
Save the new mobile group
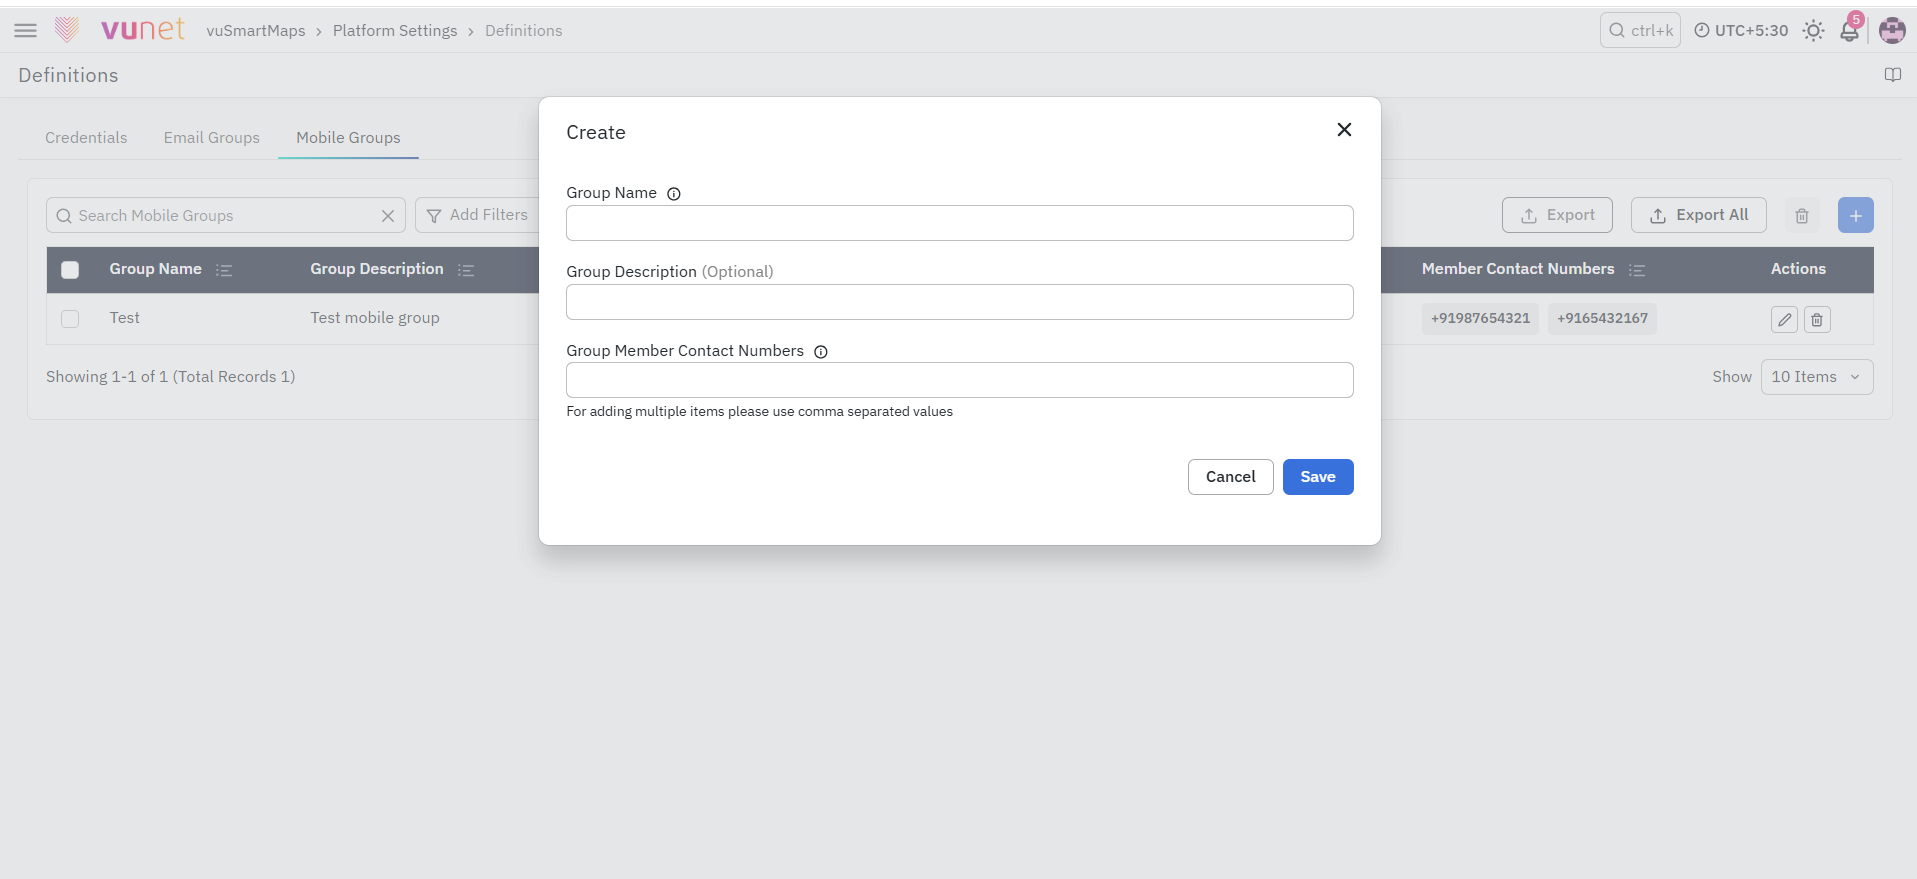click(1318, 477)
